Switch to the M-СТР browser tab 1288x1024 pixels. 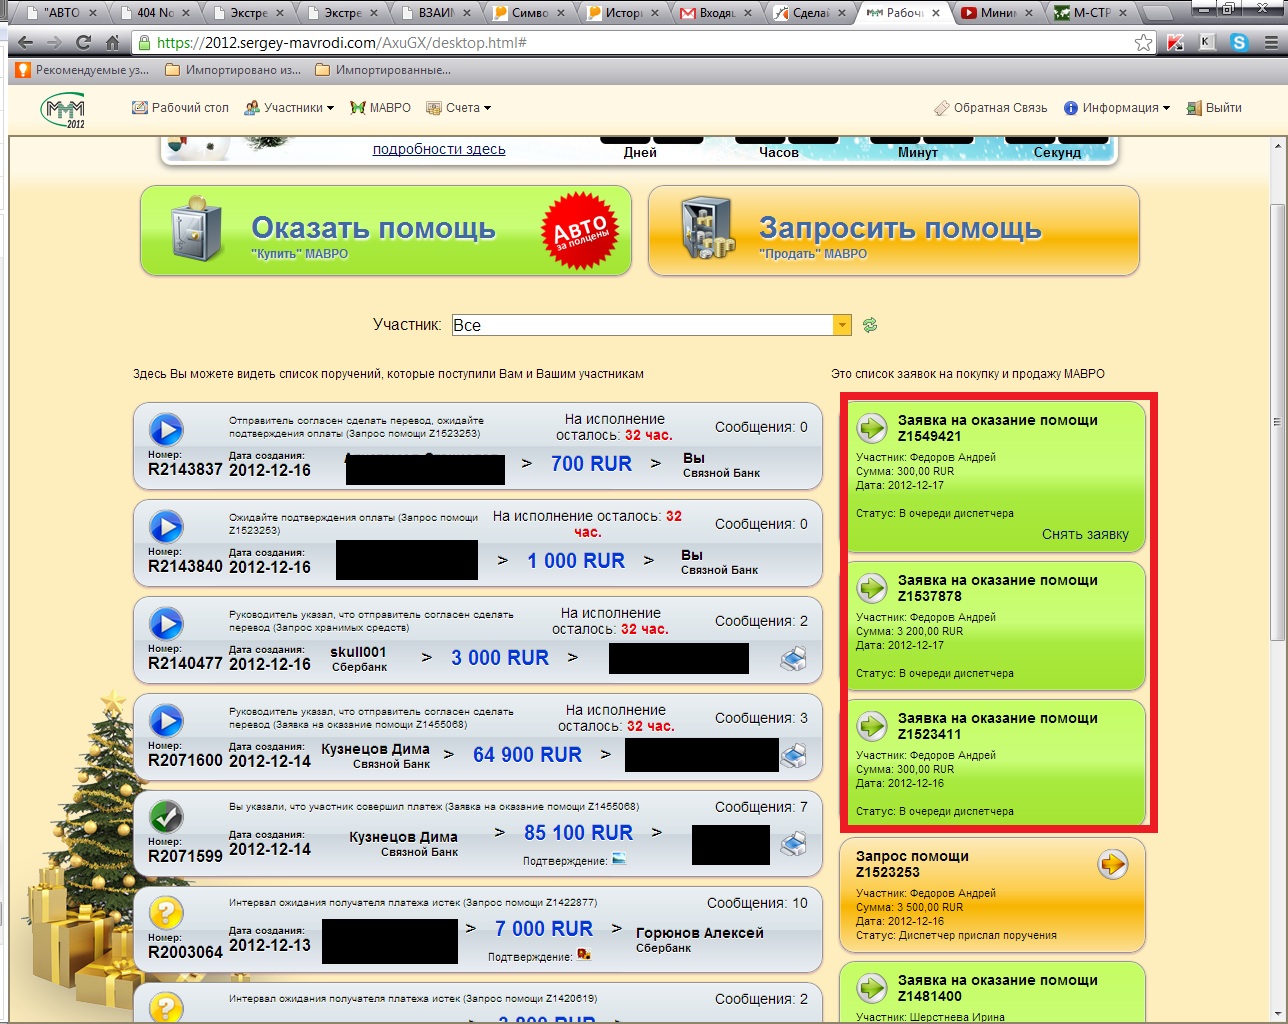(x=1091, y=13)
